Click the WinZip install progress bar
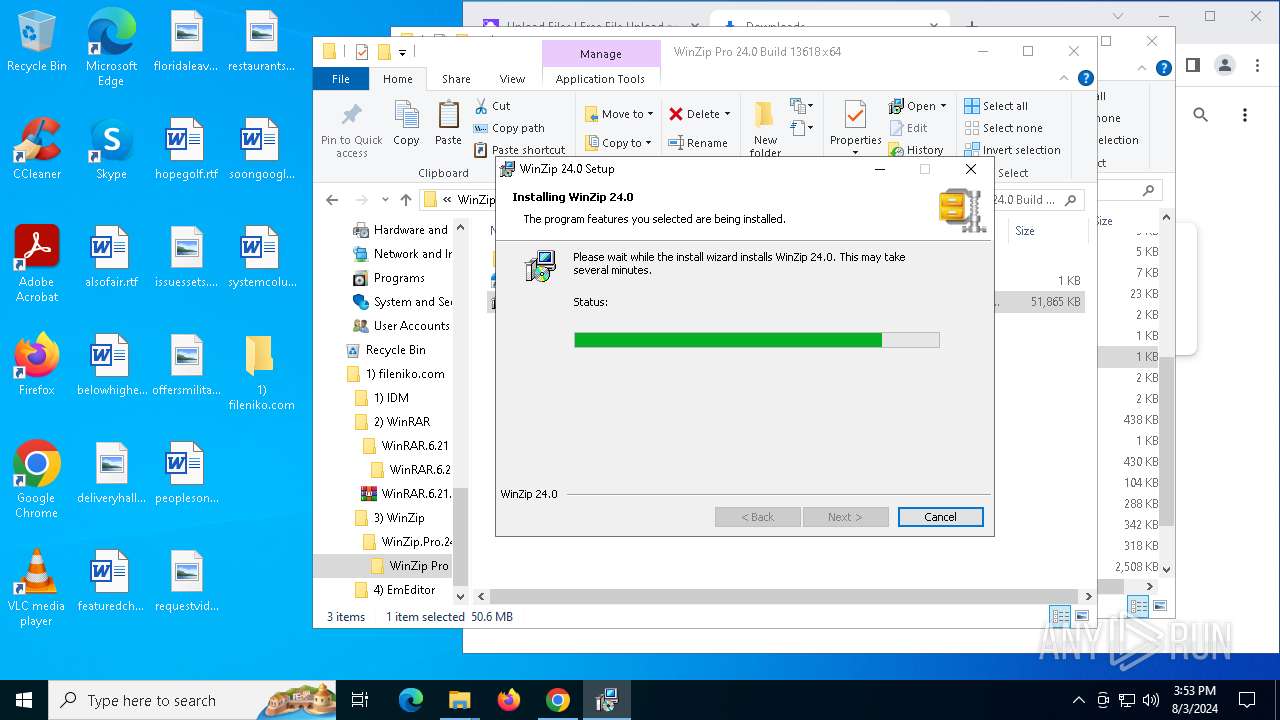Screen dimensions: 1280x720 click(x=757, y=340)
